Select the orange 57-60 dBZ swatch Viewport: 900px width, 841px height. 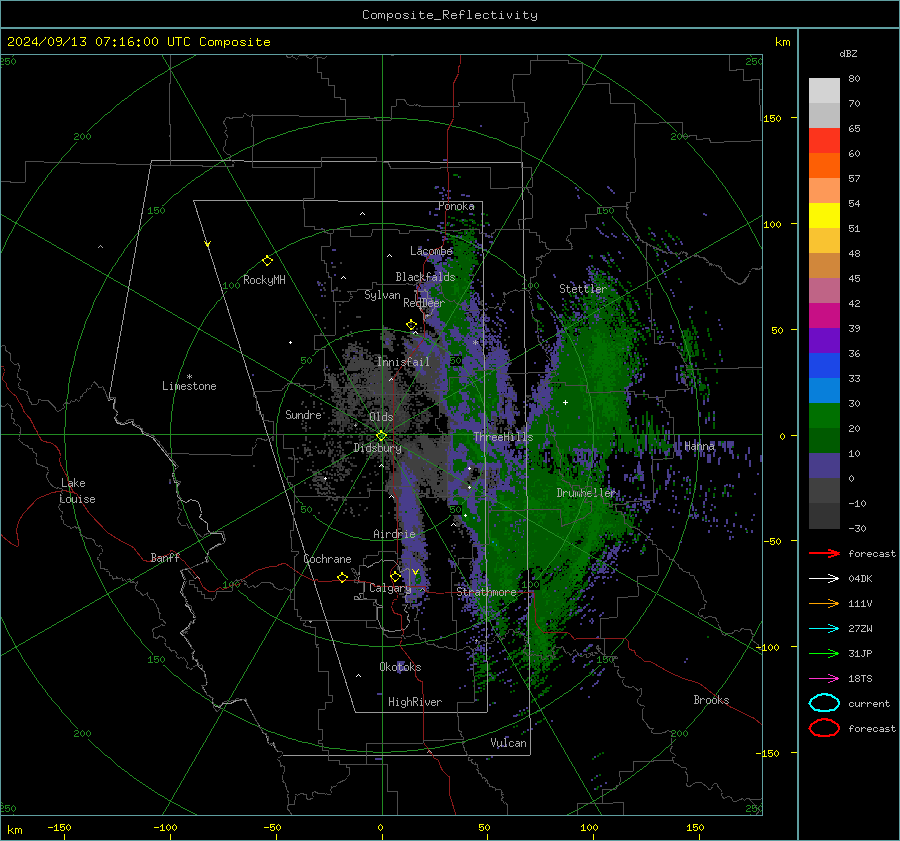824,165
